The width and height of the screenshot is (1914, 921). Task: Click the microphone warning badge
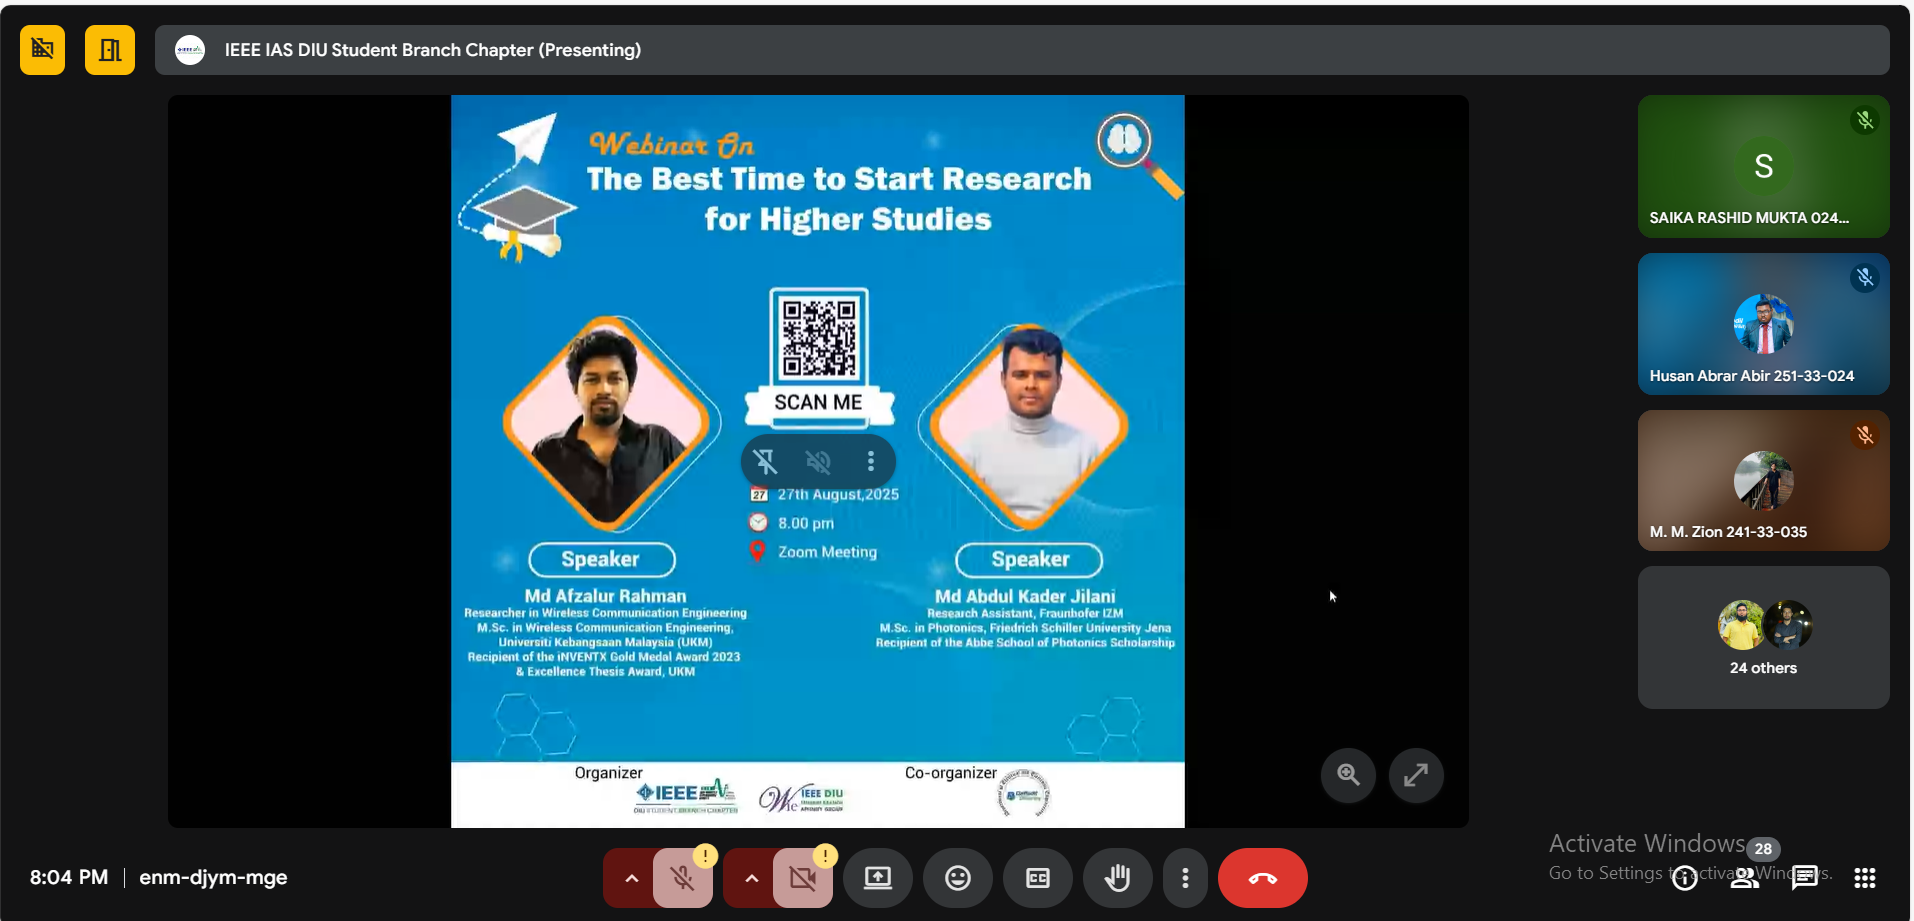(x=705, y=856)
